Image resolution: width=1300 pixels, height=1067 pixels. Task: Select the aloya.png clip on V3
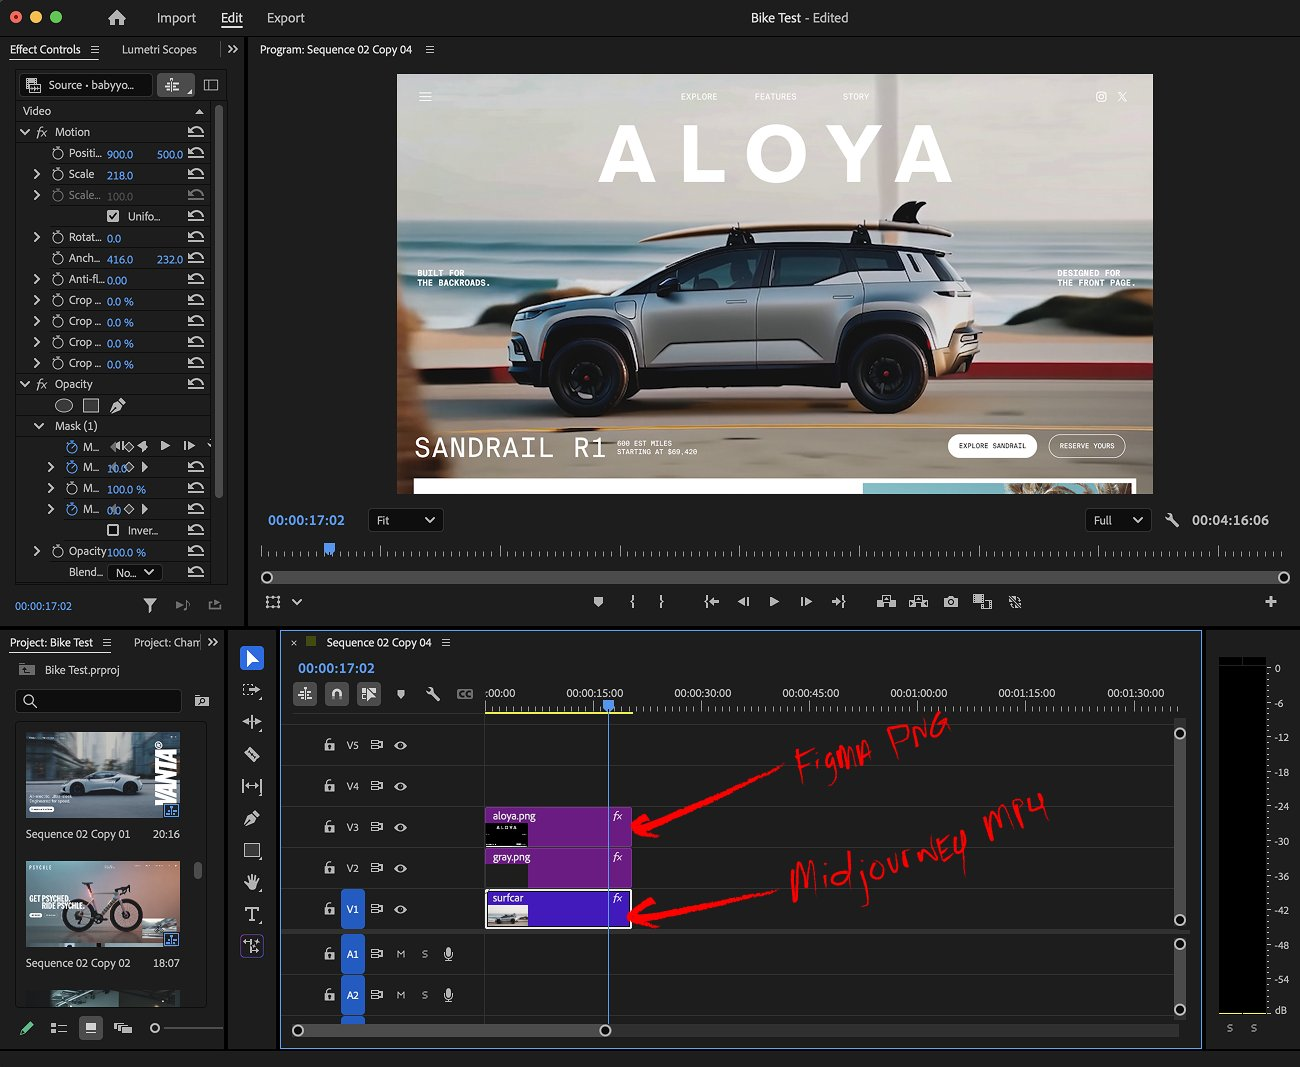tap(558, 827)
